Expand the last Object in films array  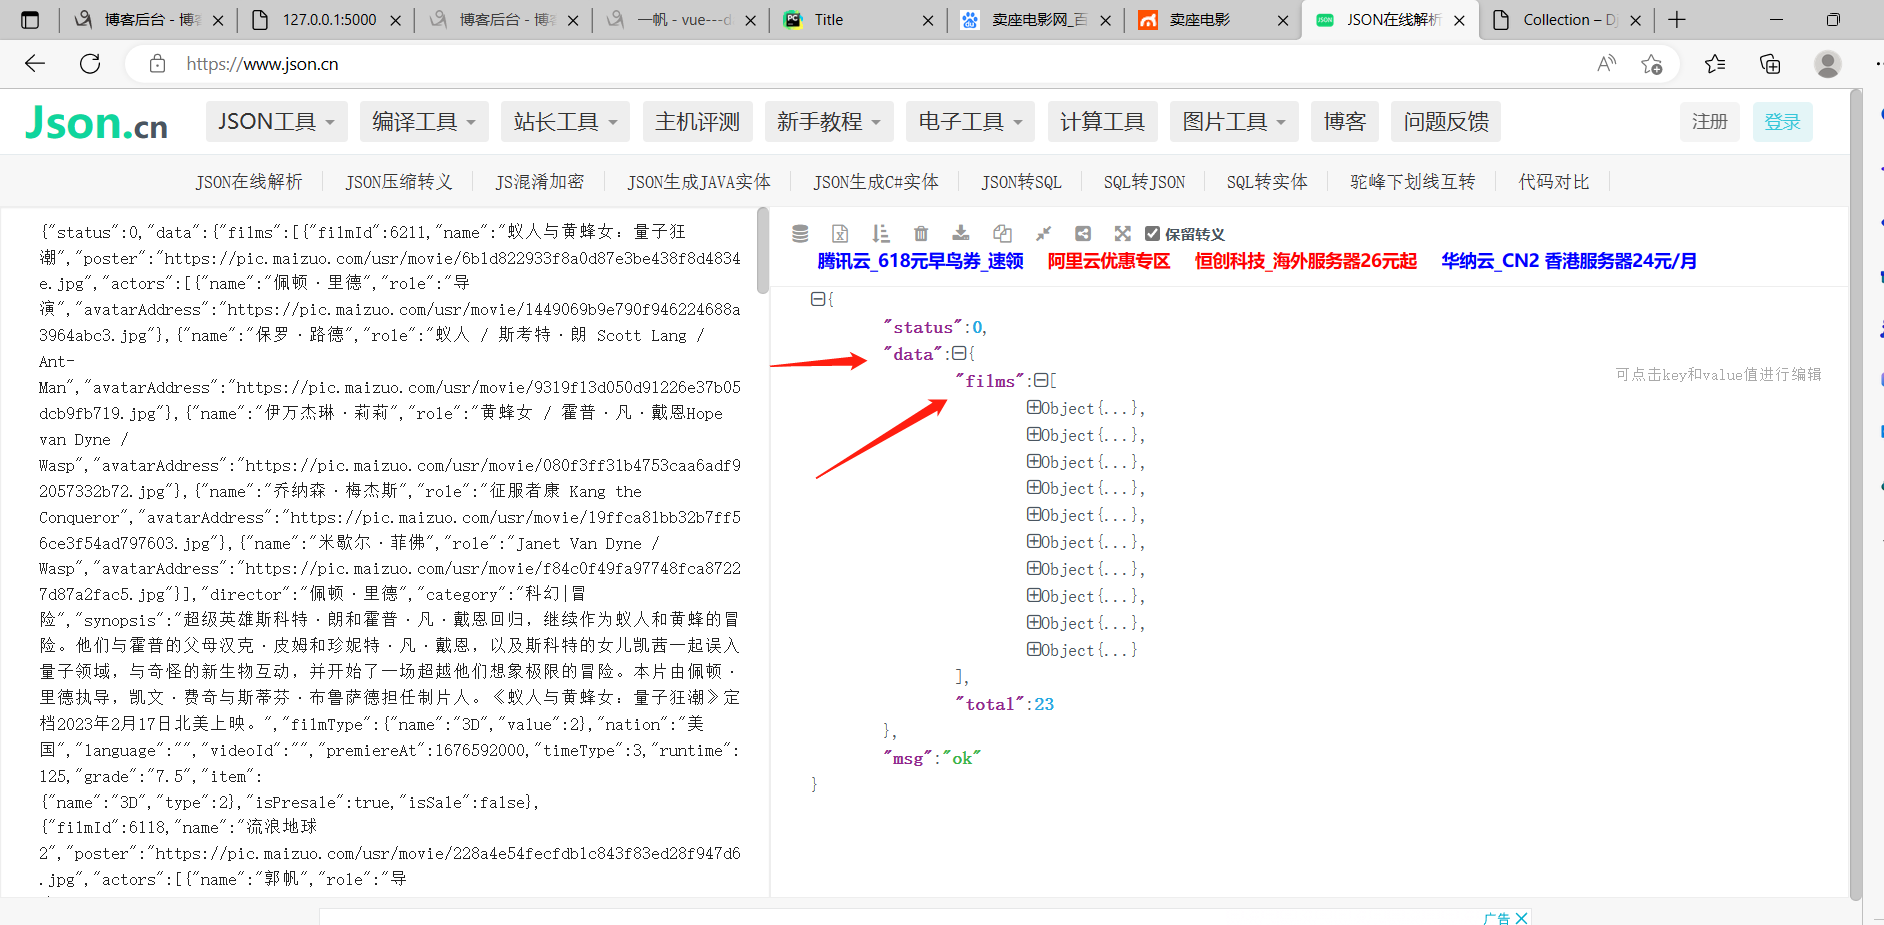coord(1034,649)
